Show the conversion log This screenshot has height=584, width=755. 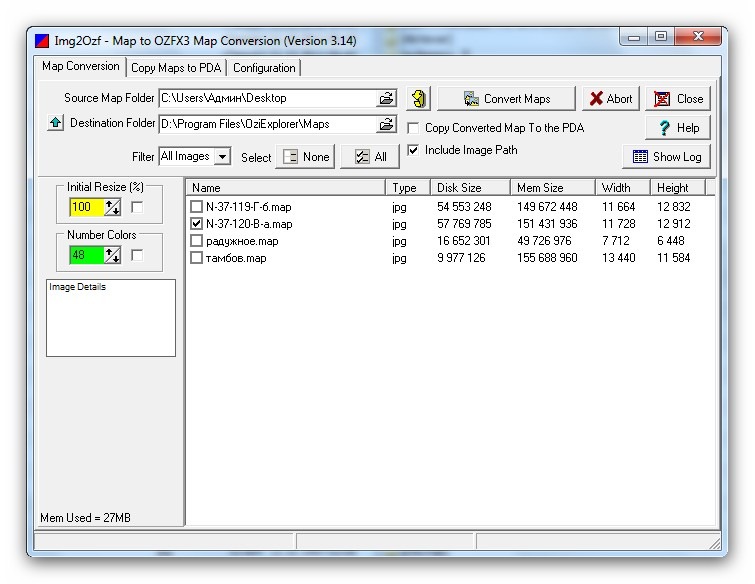666,156
